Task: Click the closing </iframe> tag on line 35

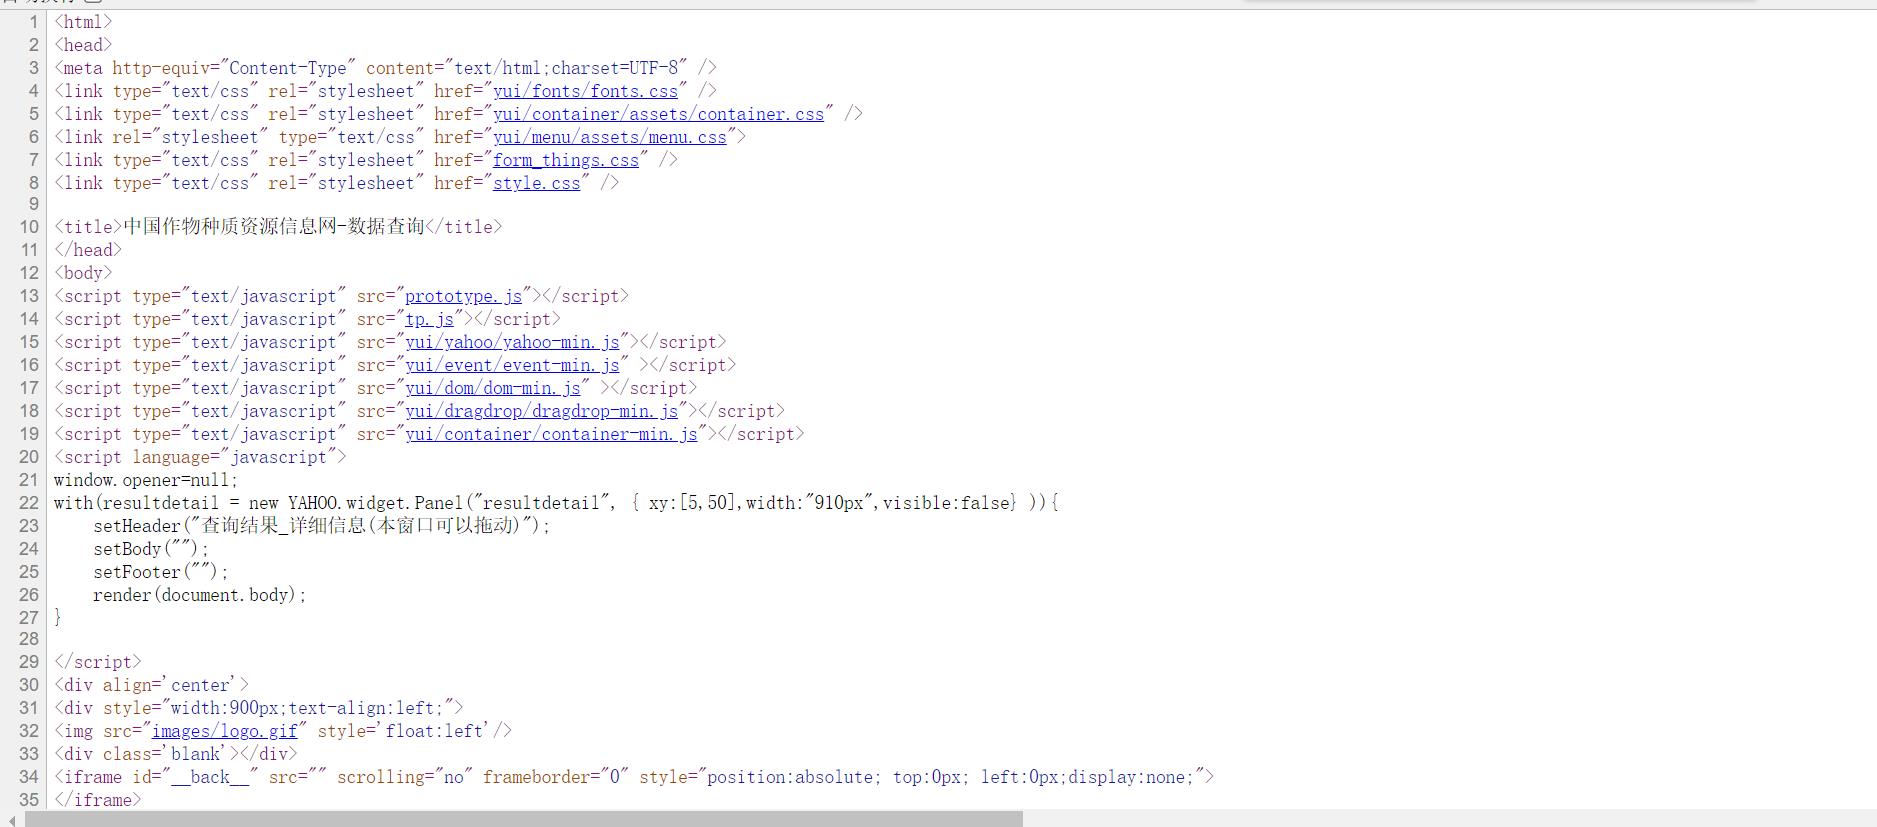Action: tap(97, 800)
